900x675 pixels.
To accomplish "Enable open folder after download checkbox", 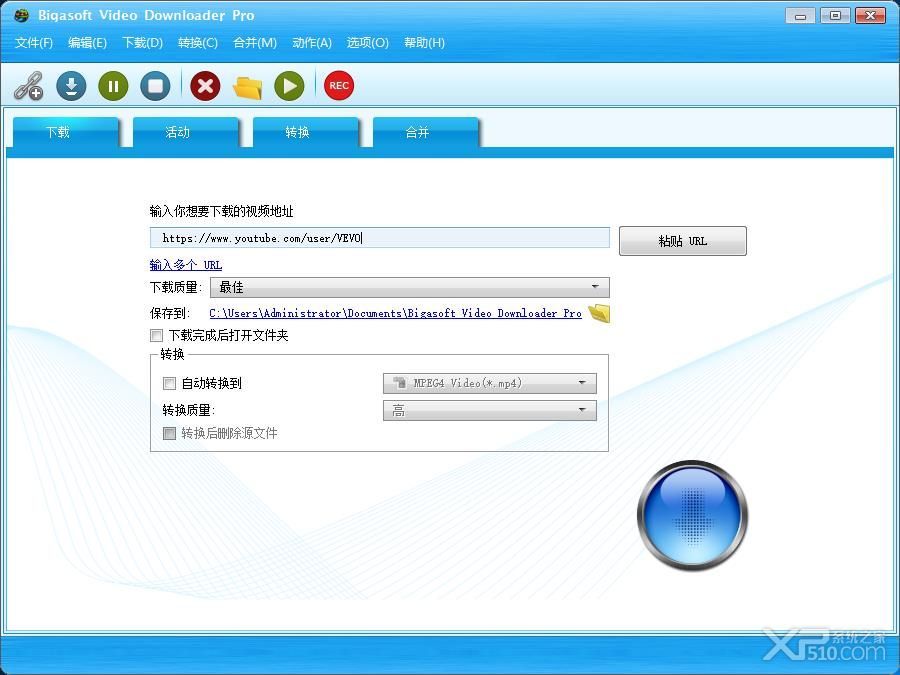I will (156, 335).
